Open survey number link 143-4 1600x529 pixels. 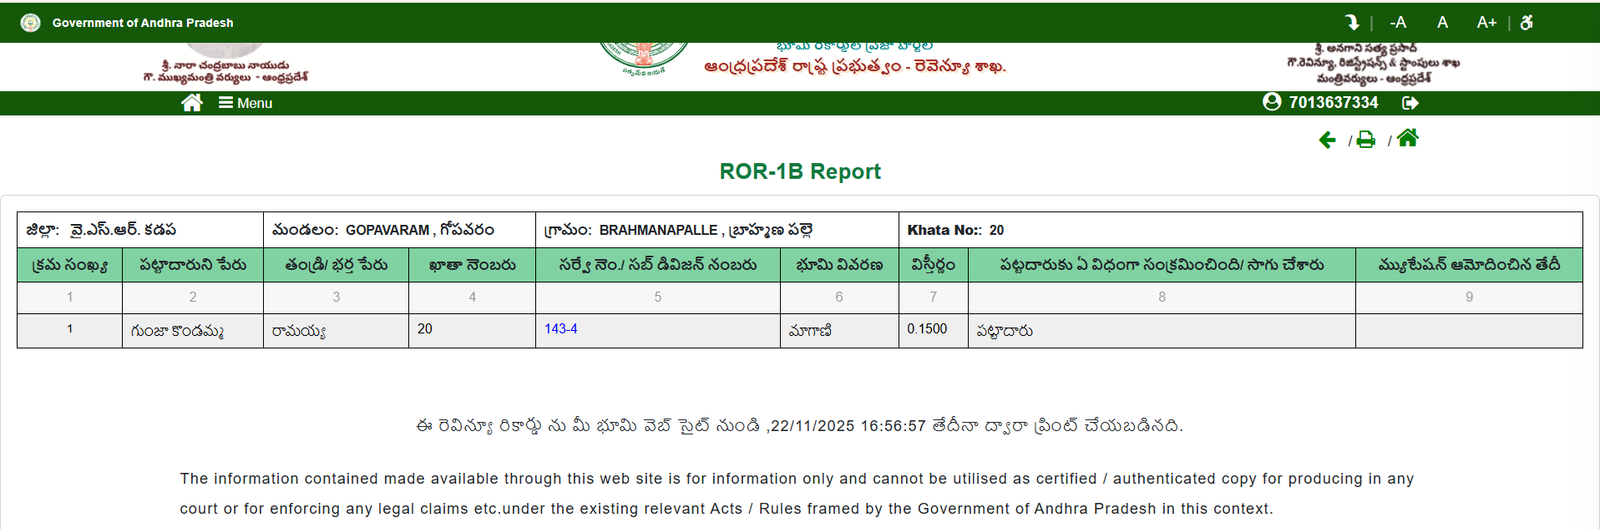[561, 329]
